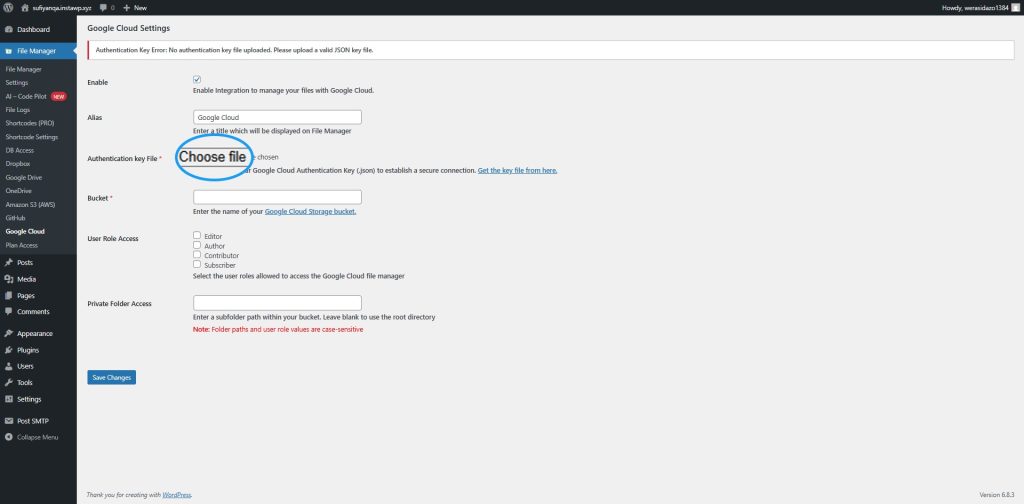
Task: Open the comments bubble icon in admin bar
Action: 104,7
